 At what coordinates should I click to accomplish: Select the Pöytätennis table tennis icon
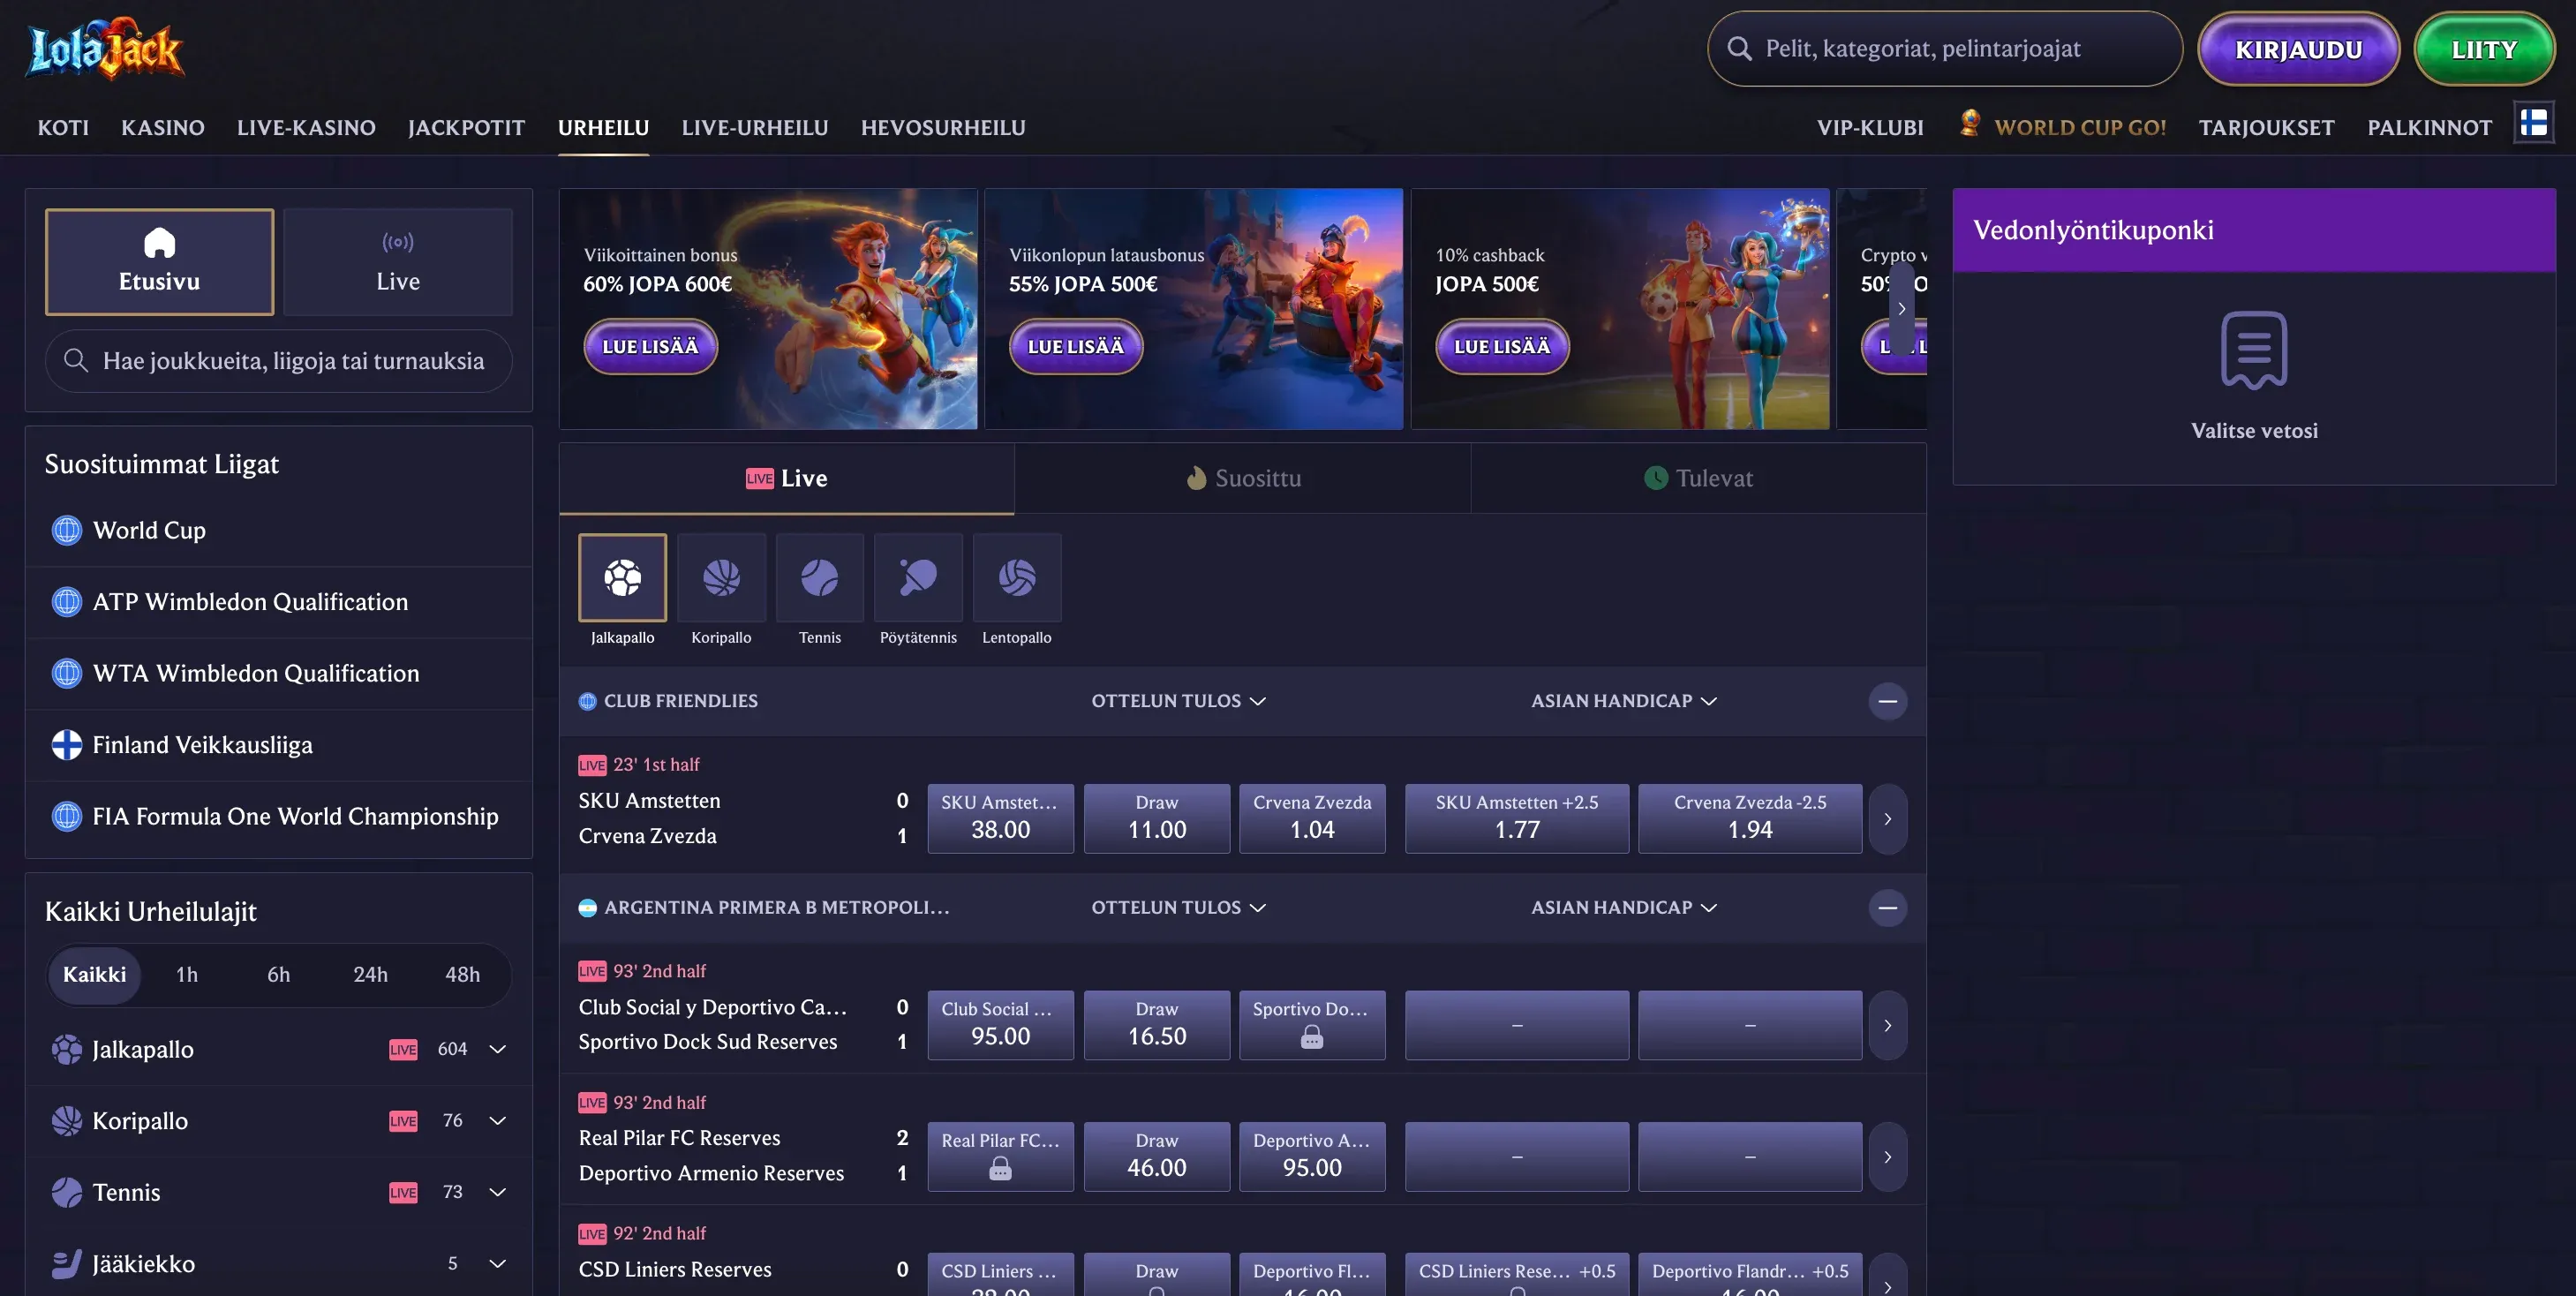click(x=918, y=577)
